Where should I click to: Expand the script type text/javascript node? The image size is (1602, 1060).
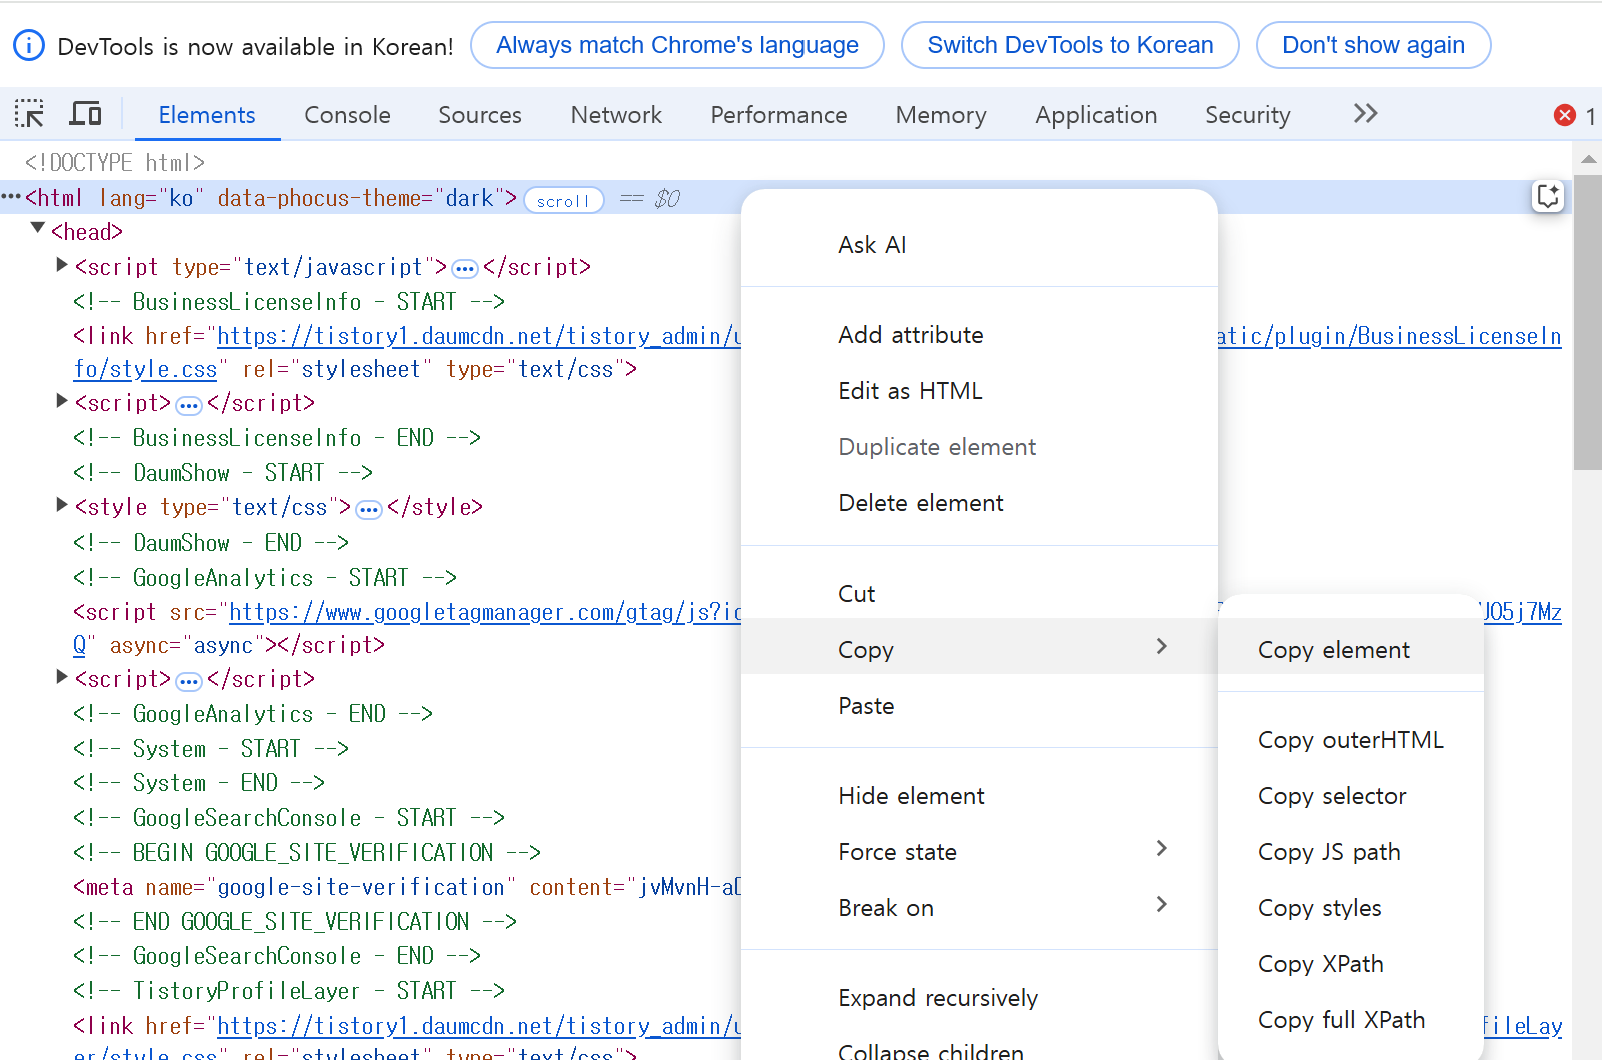[62, 265]
